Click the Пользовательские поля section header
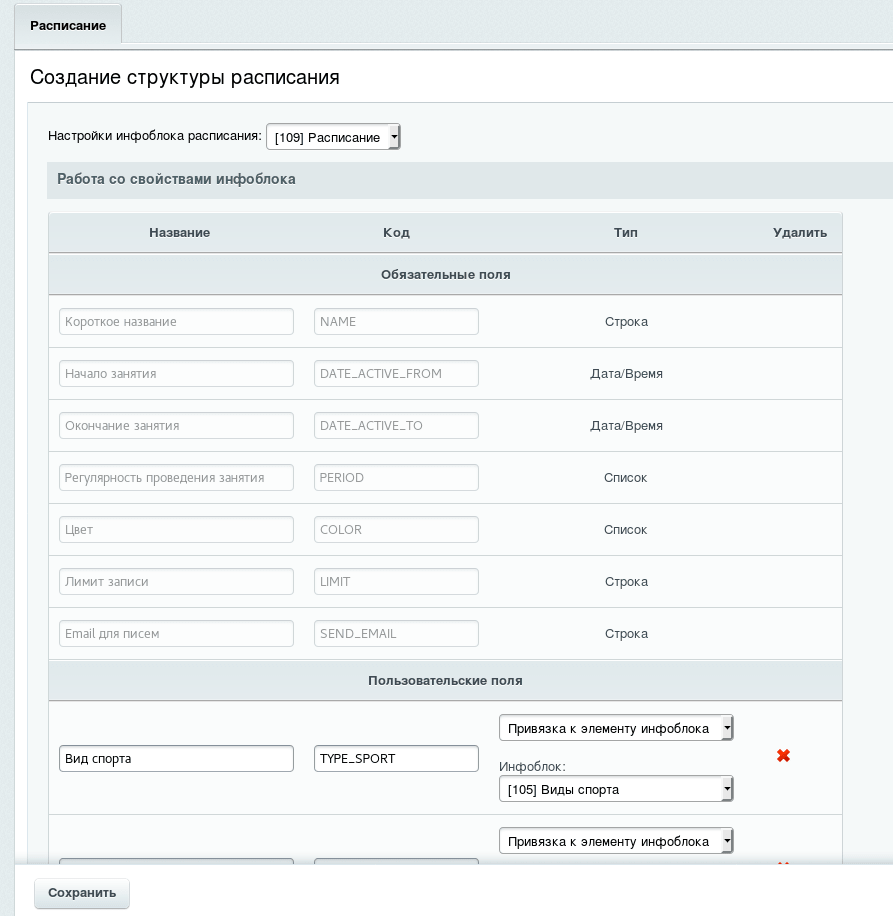This screenshot has height=916, width=893. (x=445, y=681)
